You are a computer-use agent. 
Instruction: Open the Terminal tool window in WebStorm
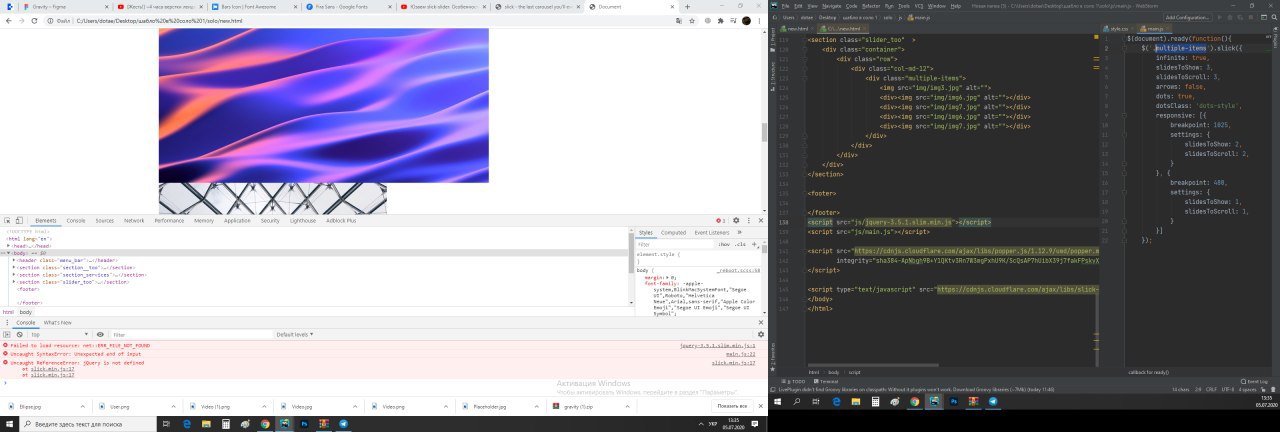click(826, 381)
